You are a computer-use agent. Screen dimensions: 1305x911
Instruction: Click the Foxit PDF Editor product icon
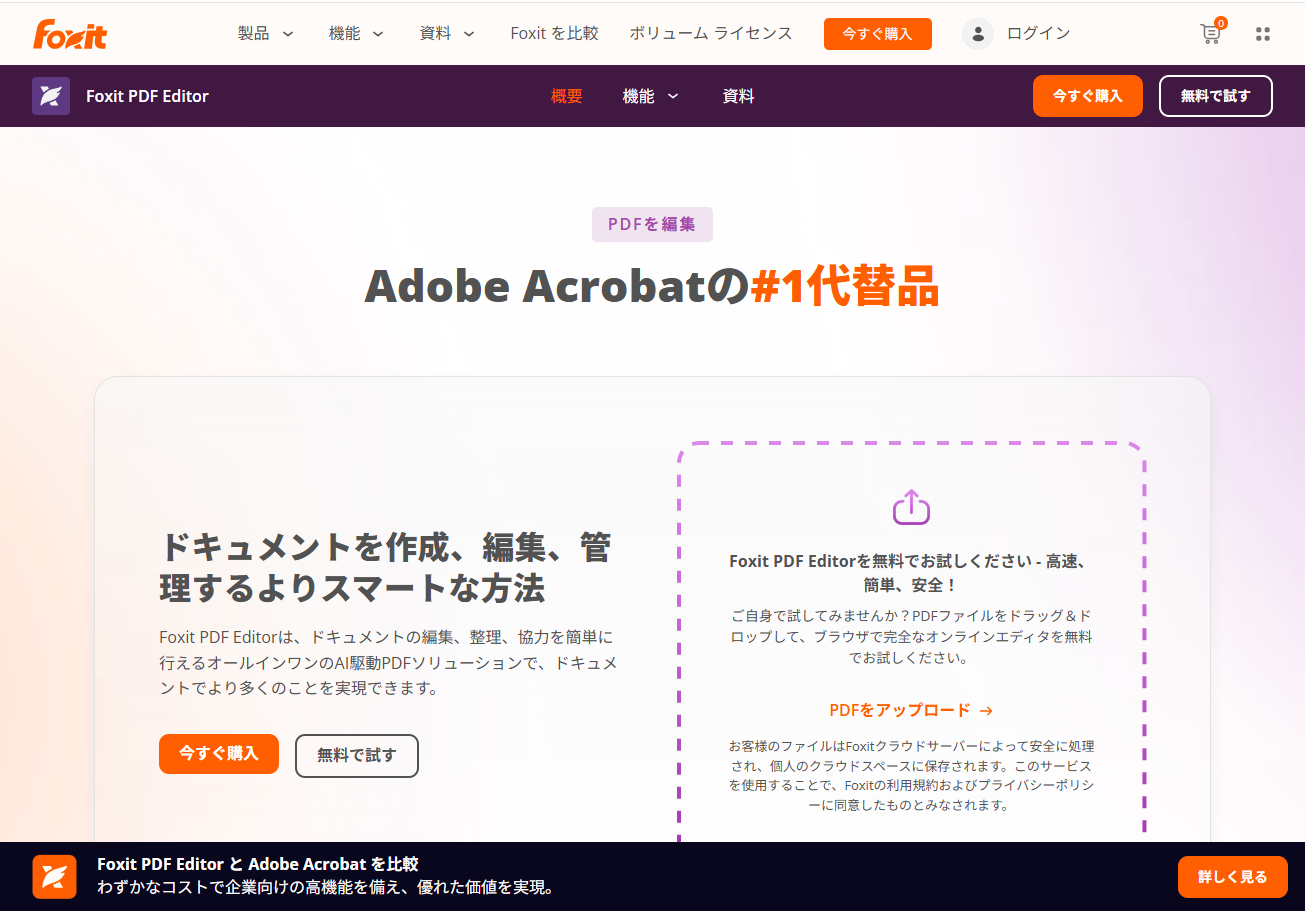coord(51,96)
